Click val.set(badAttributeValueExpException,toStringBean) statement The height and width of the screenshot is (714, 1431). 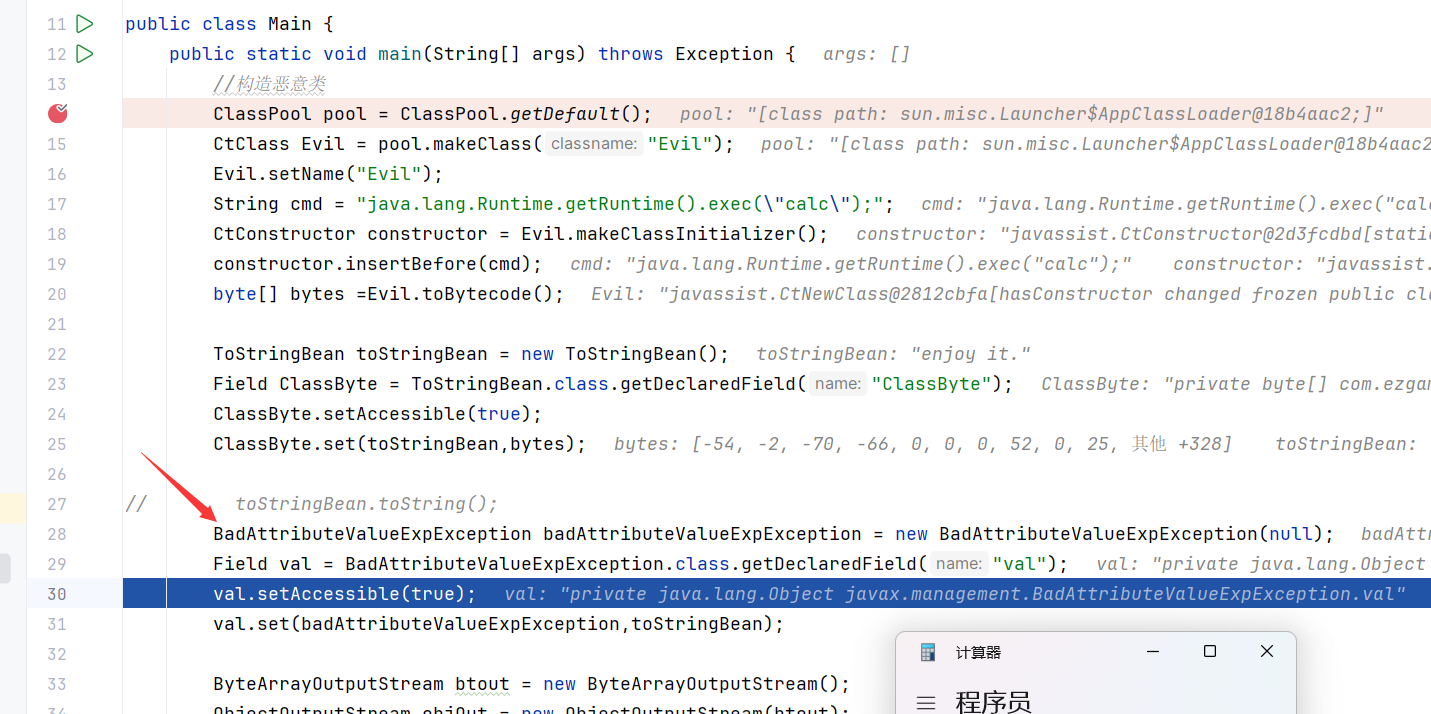click(x=499, y=624)
